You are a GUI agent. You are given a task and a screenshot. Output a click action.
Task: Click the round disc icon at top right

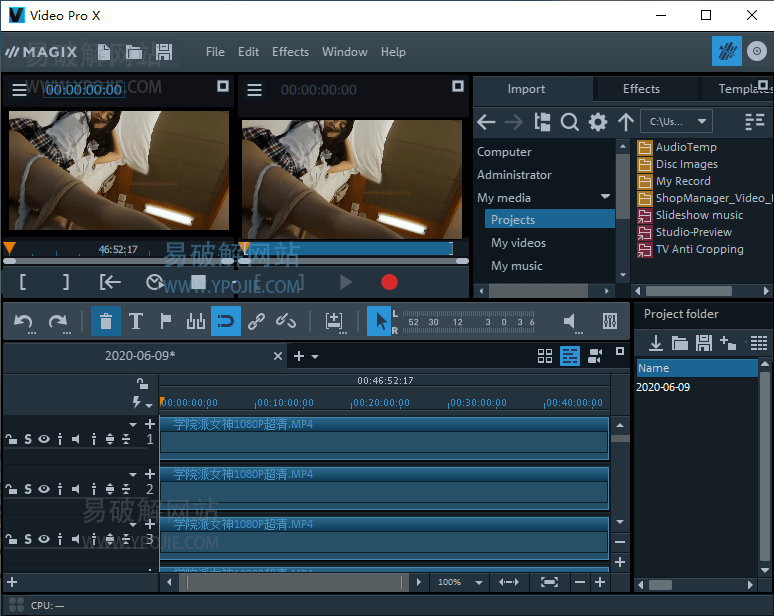click(x=757, y=51)
